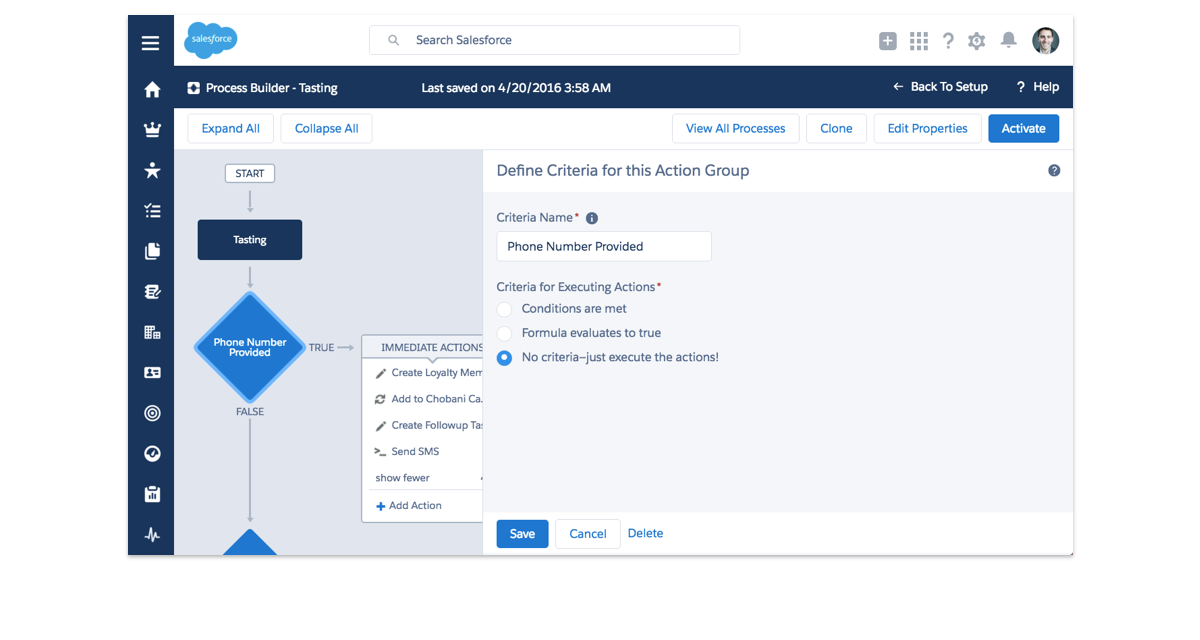Click Collapse All button
Viewport: 1200px width, 640px height.
[326, 128]
